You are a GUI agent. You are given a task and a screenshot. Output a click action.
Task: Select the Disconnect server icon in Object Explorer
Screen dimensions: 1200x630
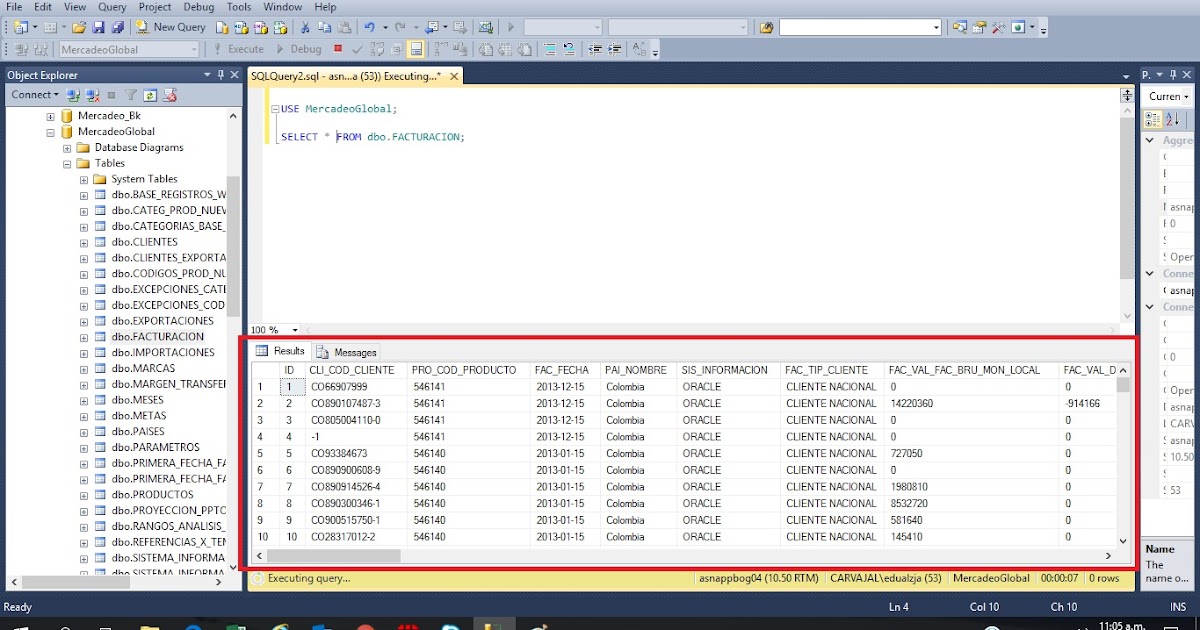point(92,94)
